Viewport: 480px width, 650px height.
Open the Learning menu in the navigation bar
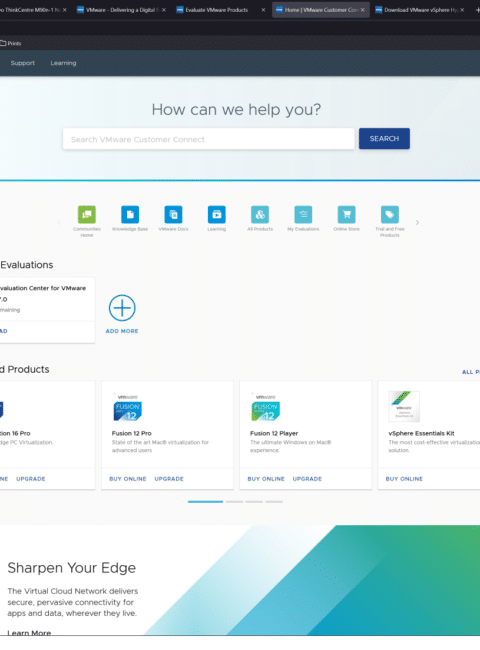coord(63,63)
